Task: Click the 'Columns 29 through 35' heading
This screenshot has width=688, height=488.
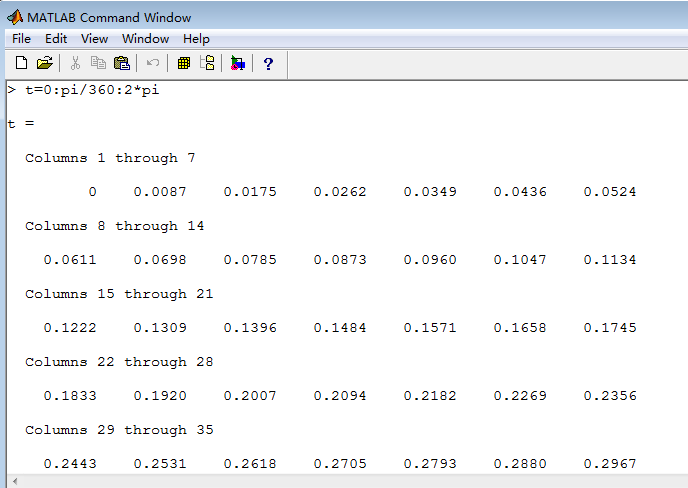Action: click(119, 430)
